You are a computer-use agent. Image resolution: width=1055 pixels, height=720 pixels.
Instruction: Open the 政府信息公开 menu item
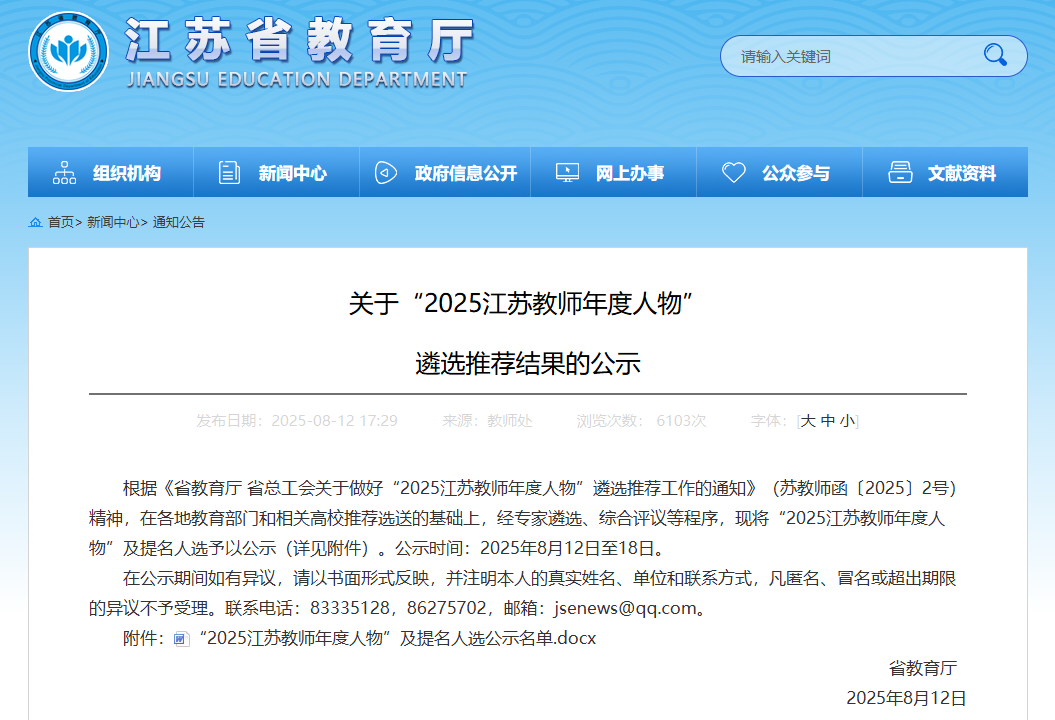[466, 173]
